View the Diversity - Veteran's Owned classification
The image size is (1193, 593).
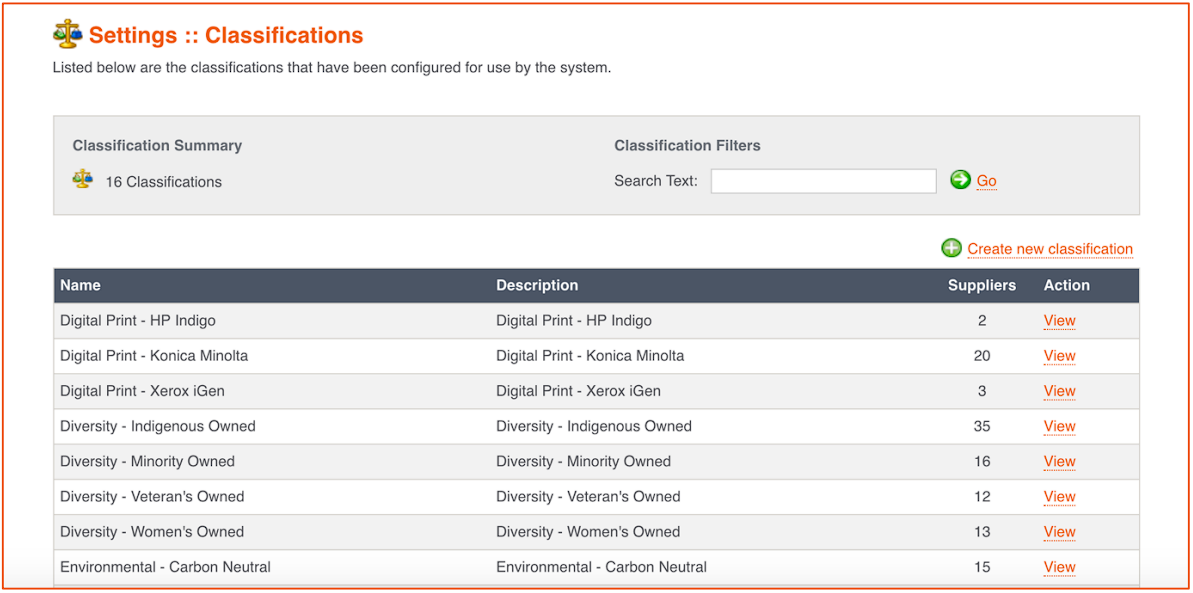1059,496
